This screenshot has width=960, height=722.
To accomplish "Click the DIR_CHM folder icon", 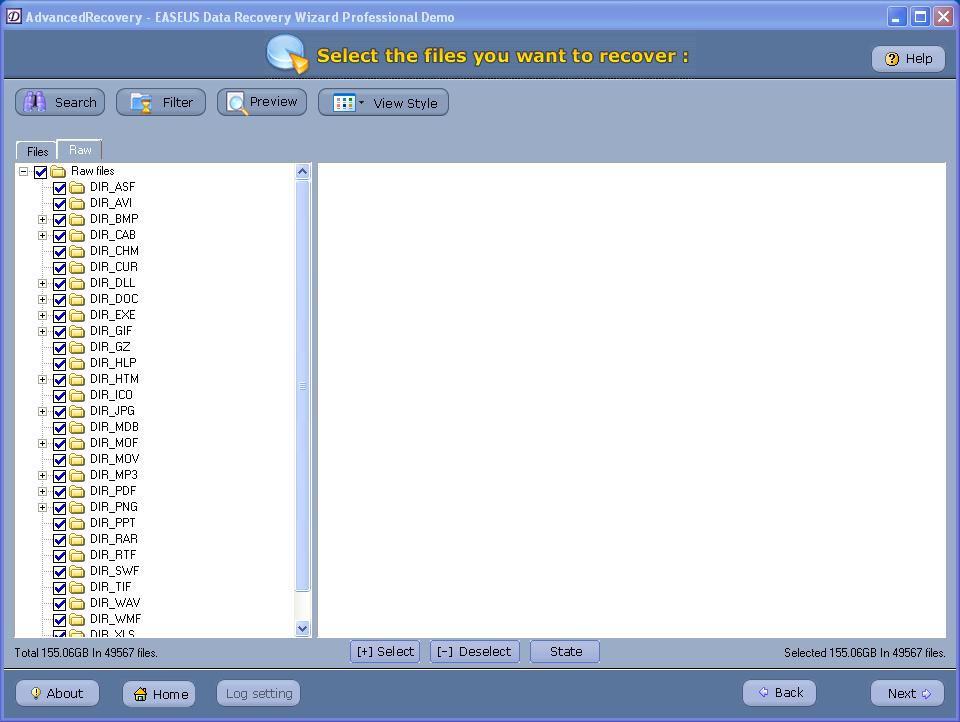I will point(77,251).
